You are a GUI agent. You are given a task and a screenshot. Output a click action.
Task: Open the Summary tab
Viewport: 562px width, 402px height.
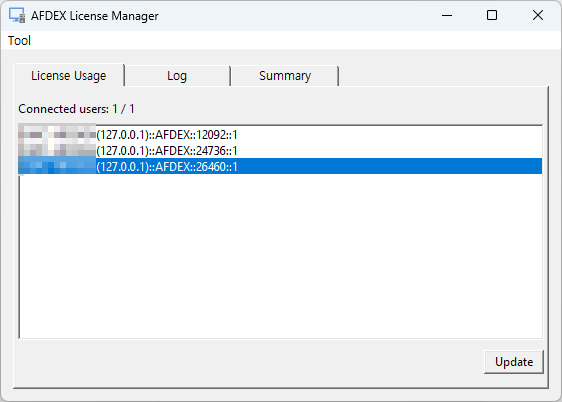click(285, 76)
